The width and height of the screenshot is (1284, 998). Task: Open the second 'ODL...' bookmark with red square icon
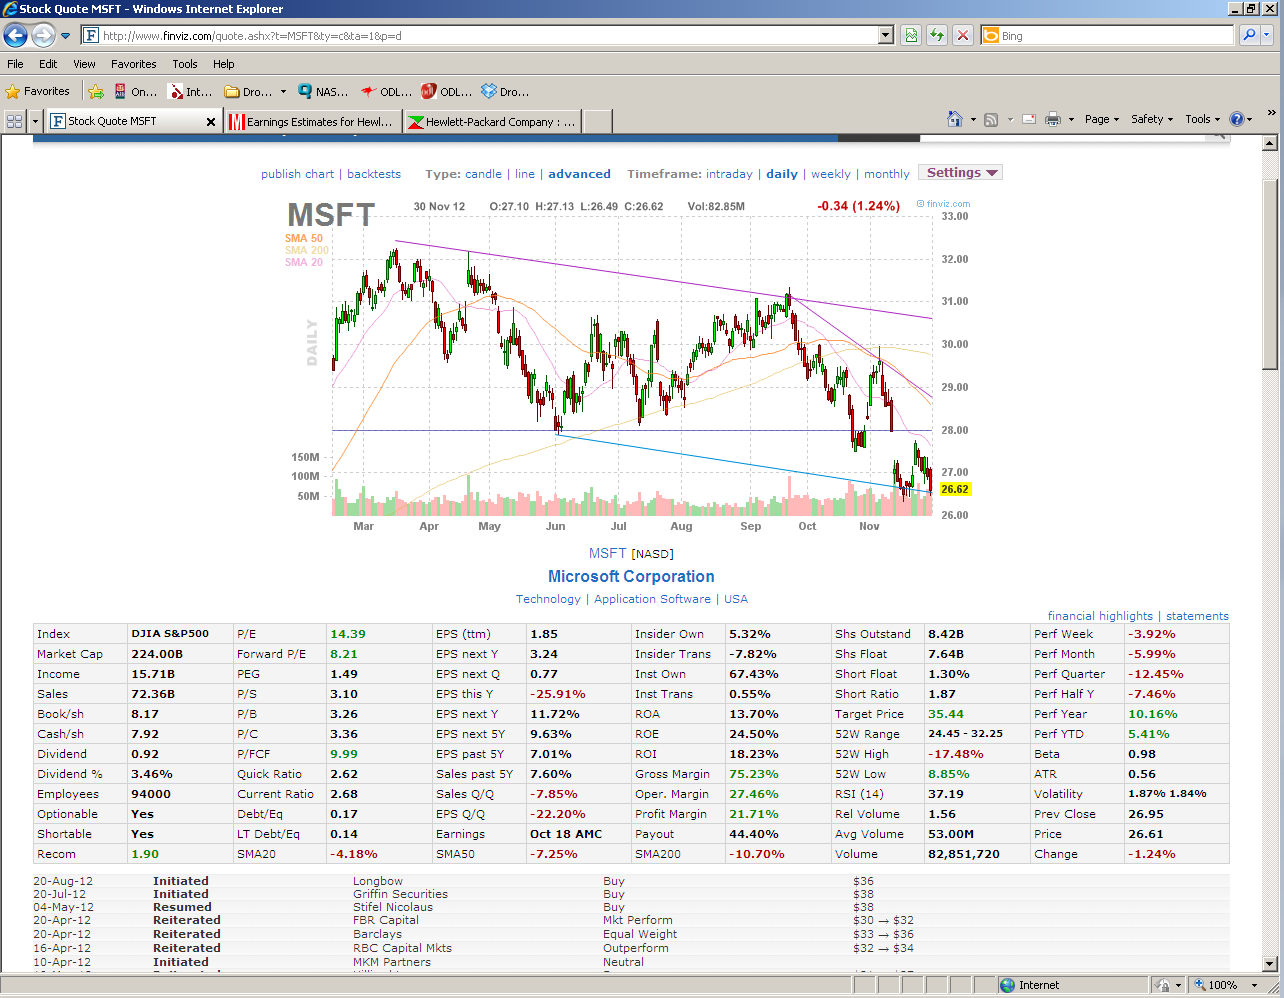446,92
